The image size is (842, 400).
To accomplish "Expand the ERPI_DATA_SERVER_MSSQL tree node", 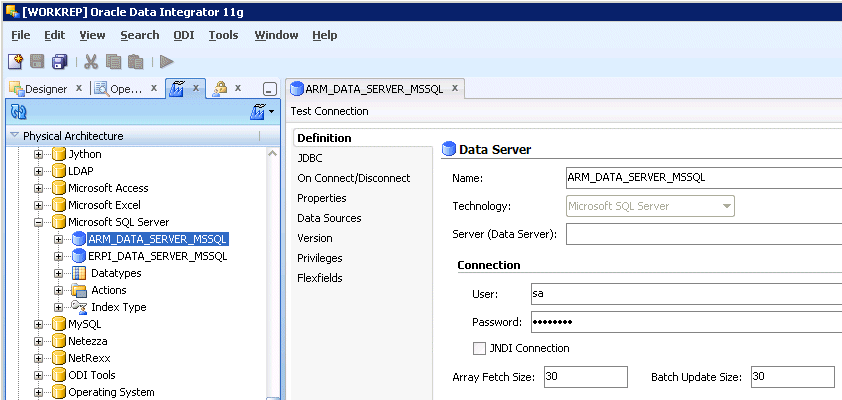I will 59,256.
